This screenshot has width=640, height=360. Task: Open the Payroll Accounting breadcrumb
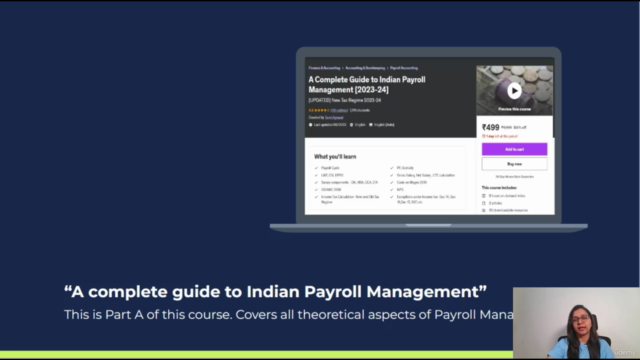tap(404, 68)
